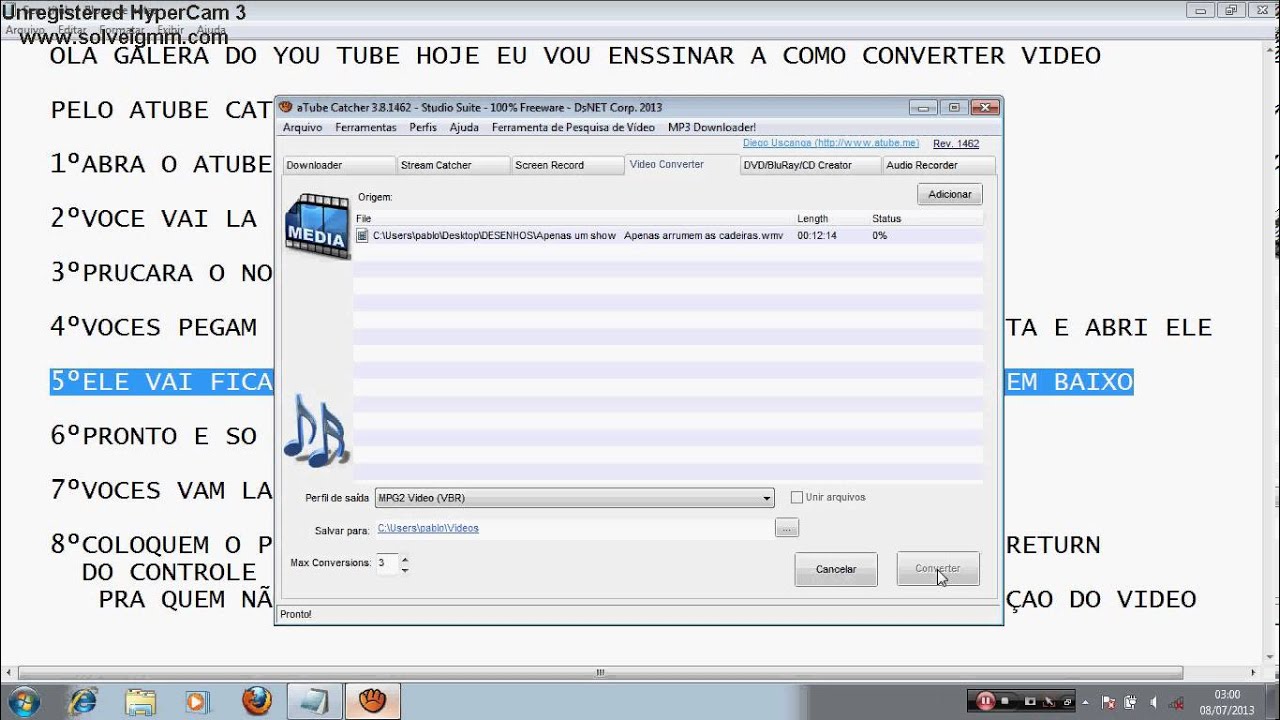Click the 6ºPRONTO E SO line in Notepad
This screenshot has height=720, width=1280.
[x=154, y=436]
